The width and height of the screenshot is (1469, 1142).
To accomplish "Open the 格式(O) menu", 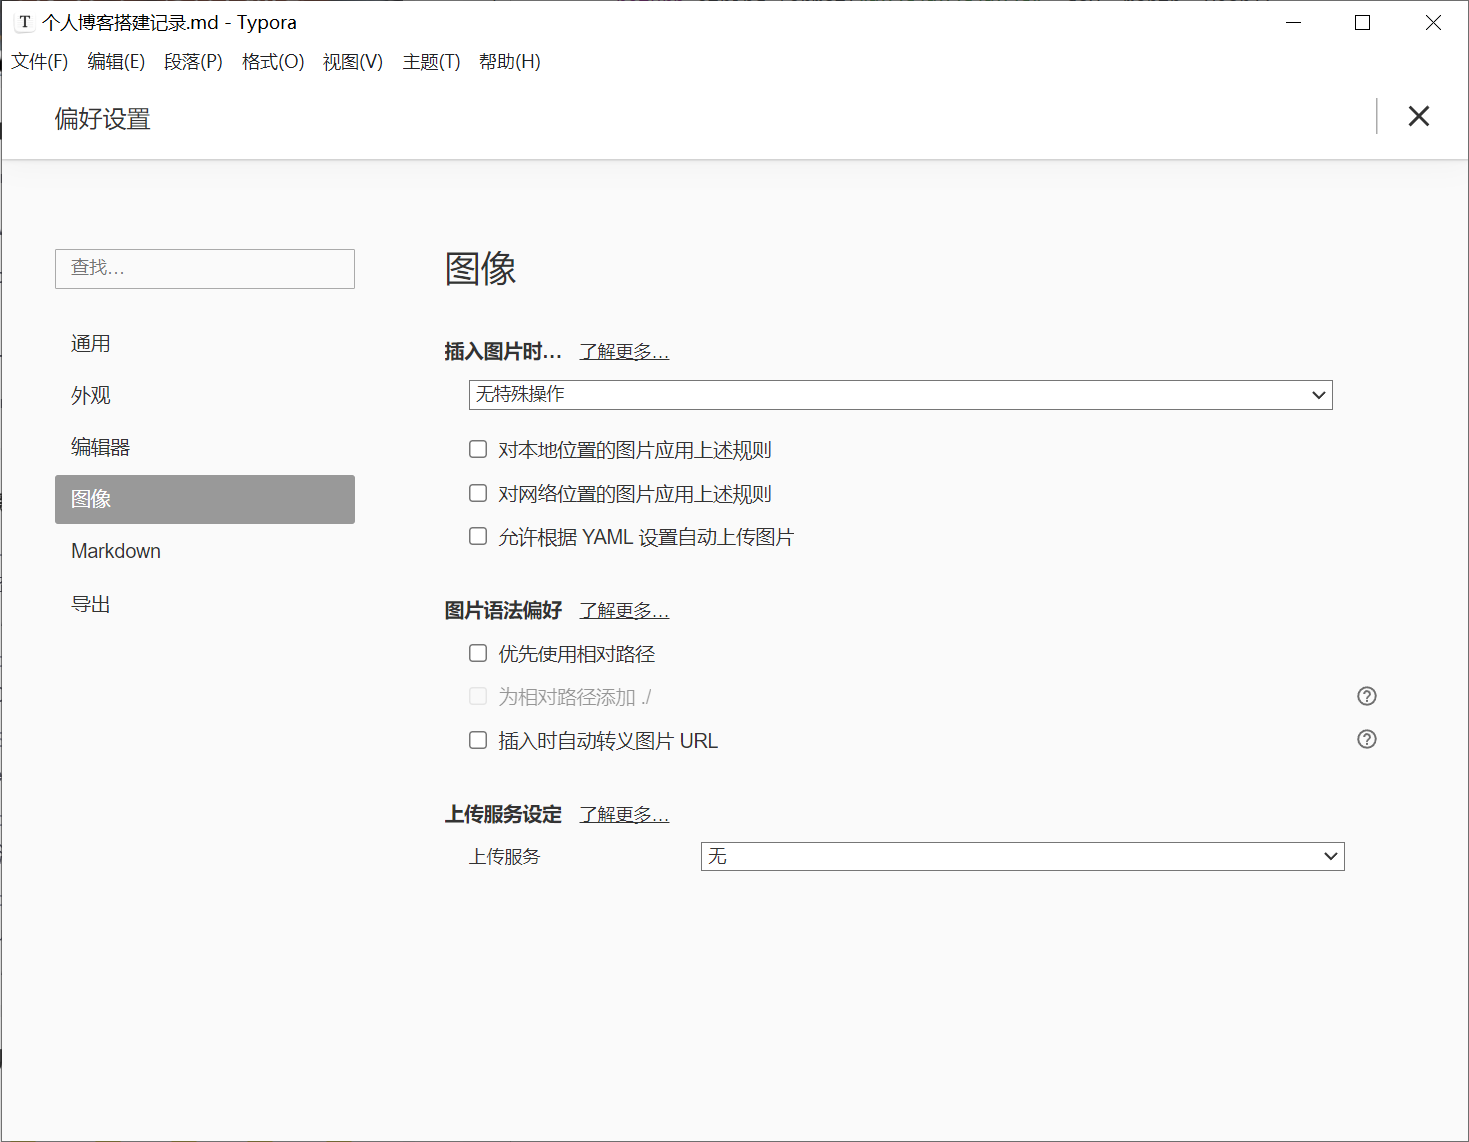I will pyautogui.click(x=273, y=62).
